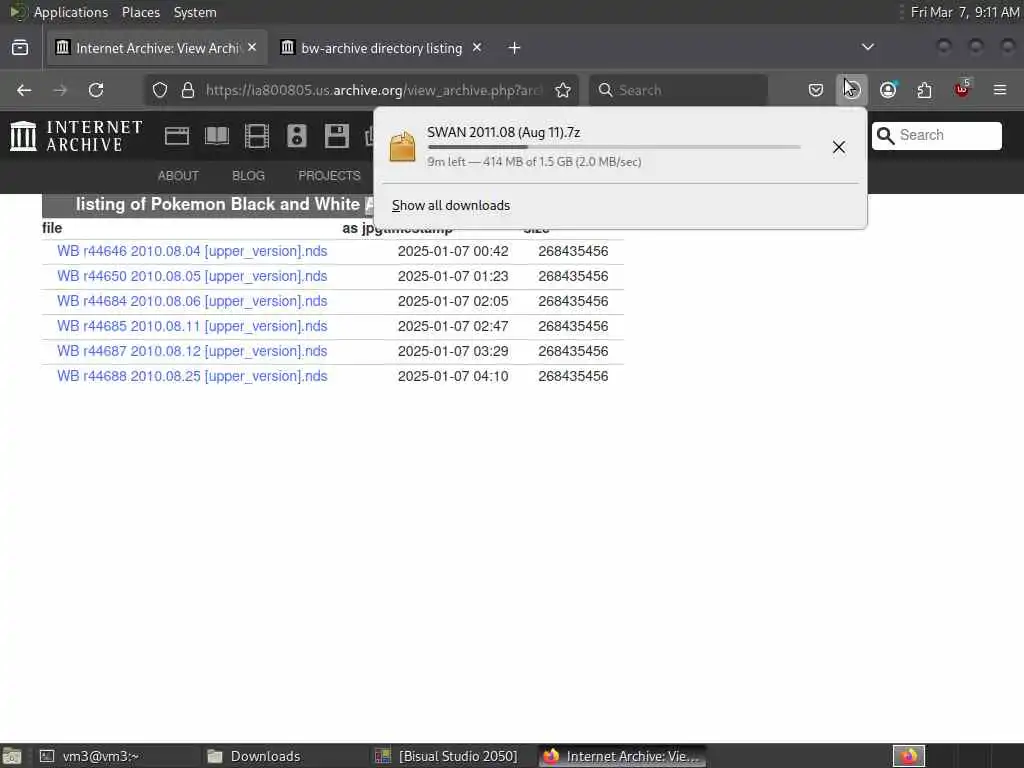The height and width of the screenshot is (768, 1024).
Task: Open the BLOG navigation link
Action: pyautogui.click(x=249, y=176)
